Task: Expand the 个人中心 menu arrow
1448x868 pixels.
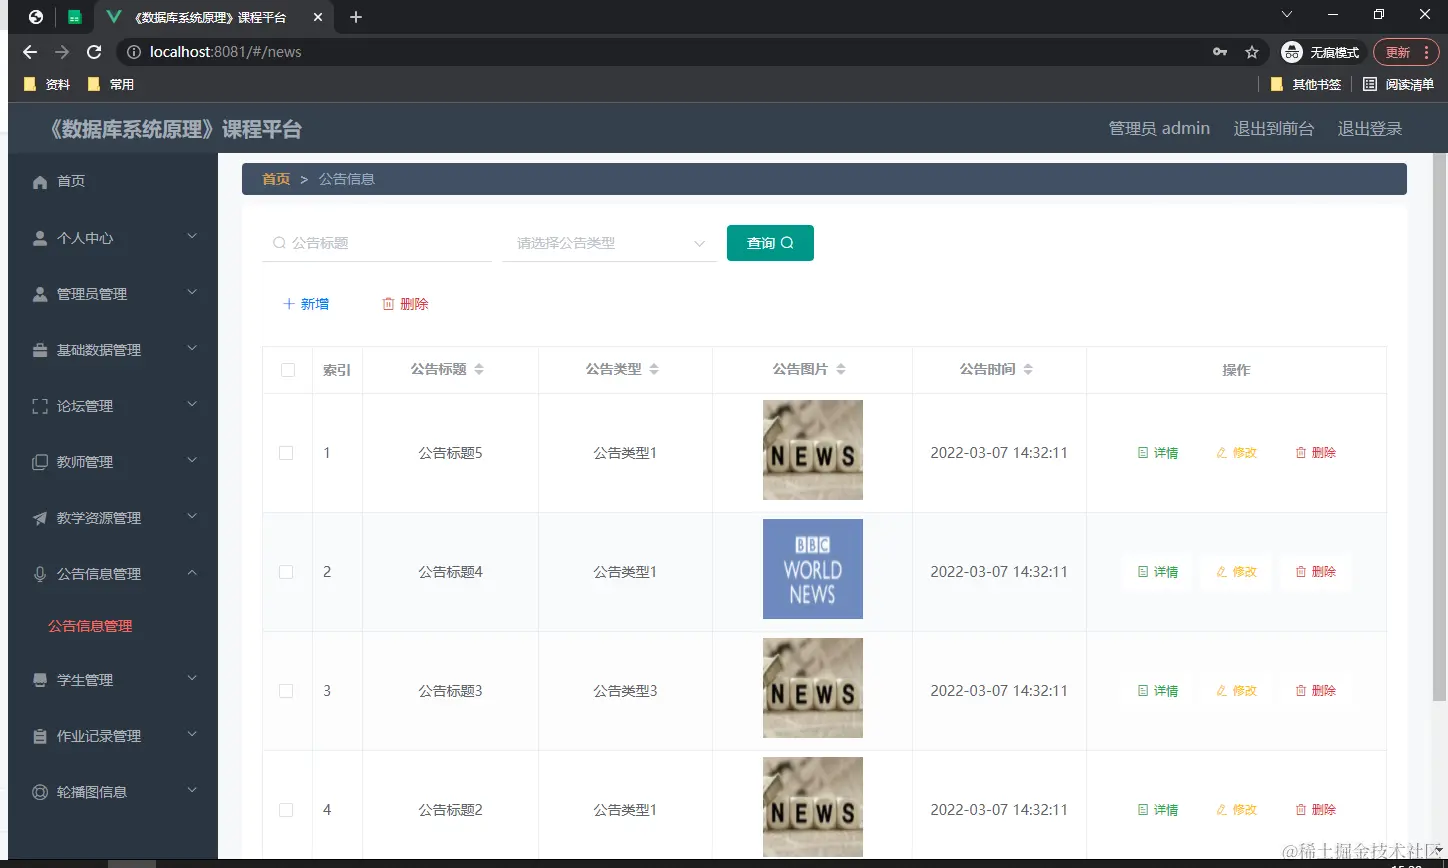Action: [x=193, y=236]
